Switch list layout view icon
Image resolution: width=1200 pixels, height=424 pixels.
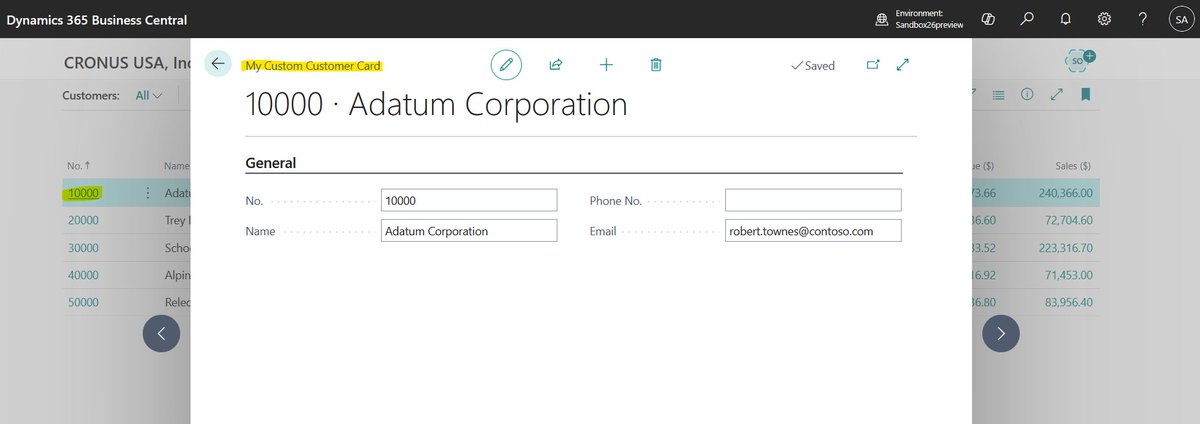click(998, 95)
